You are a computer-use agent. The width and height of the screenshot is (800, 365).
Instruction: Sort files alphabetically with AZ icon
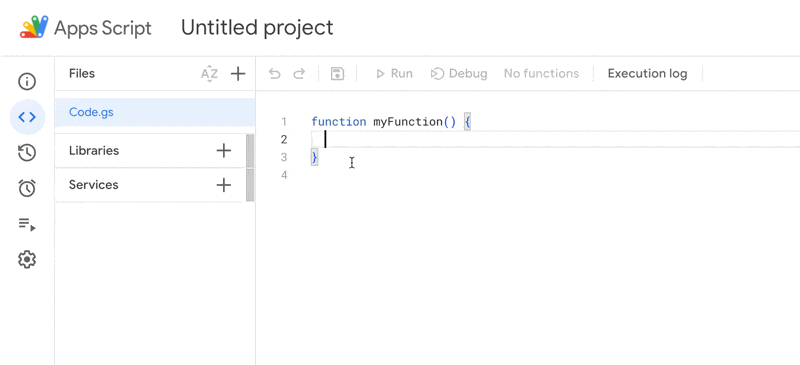coord(209,74)
